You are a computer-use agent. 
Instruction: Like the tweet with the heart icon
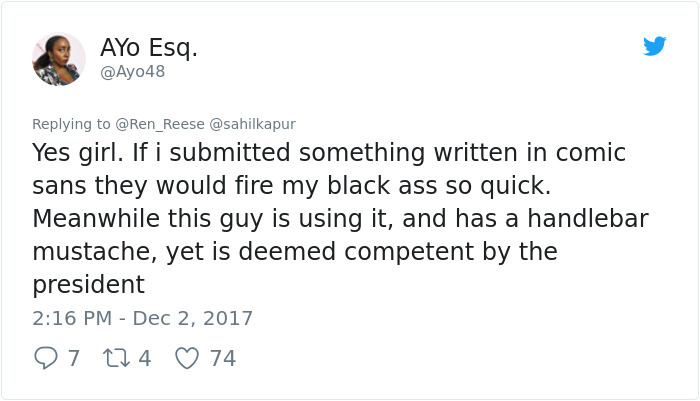(187, 357)
